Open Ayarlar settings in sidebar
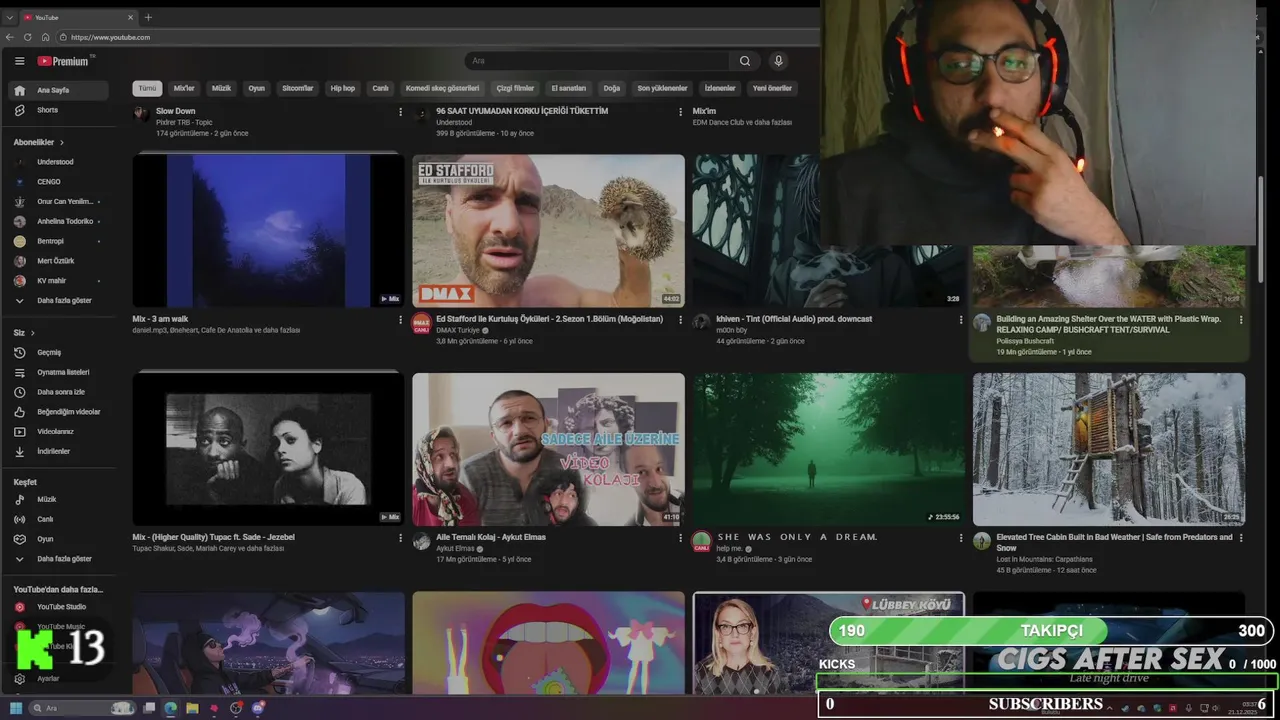Screen dimensions: 1280x720 tap(56, 678)
